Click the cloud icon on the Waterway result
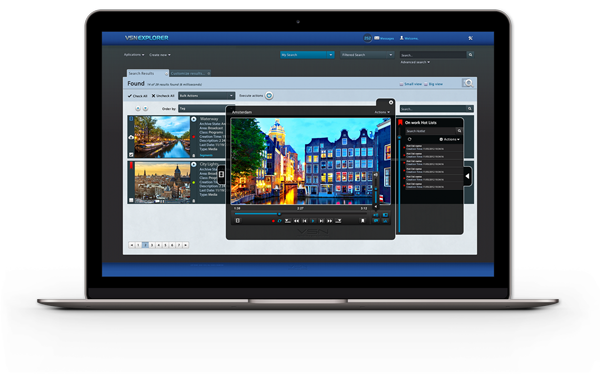Screen dimensions: 600x381 click(x=131, y=137)
